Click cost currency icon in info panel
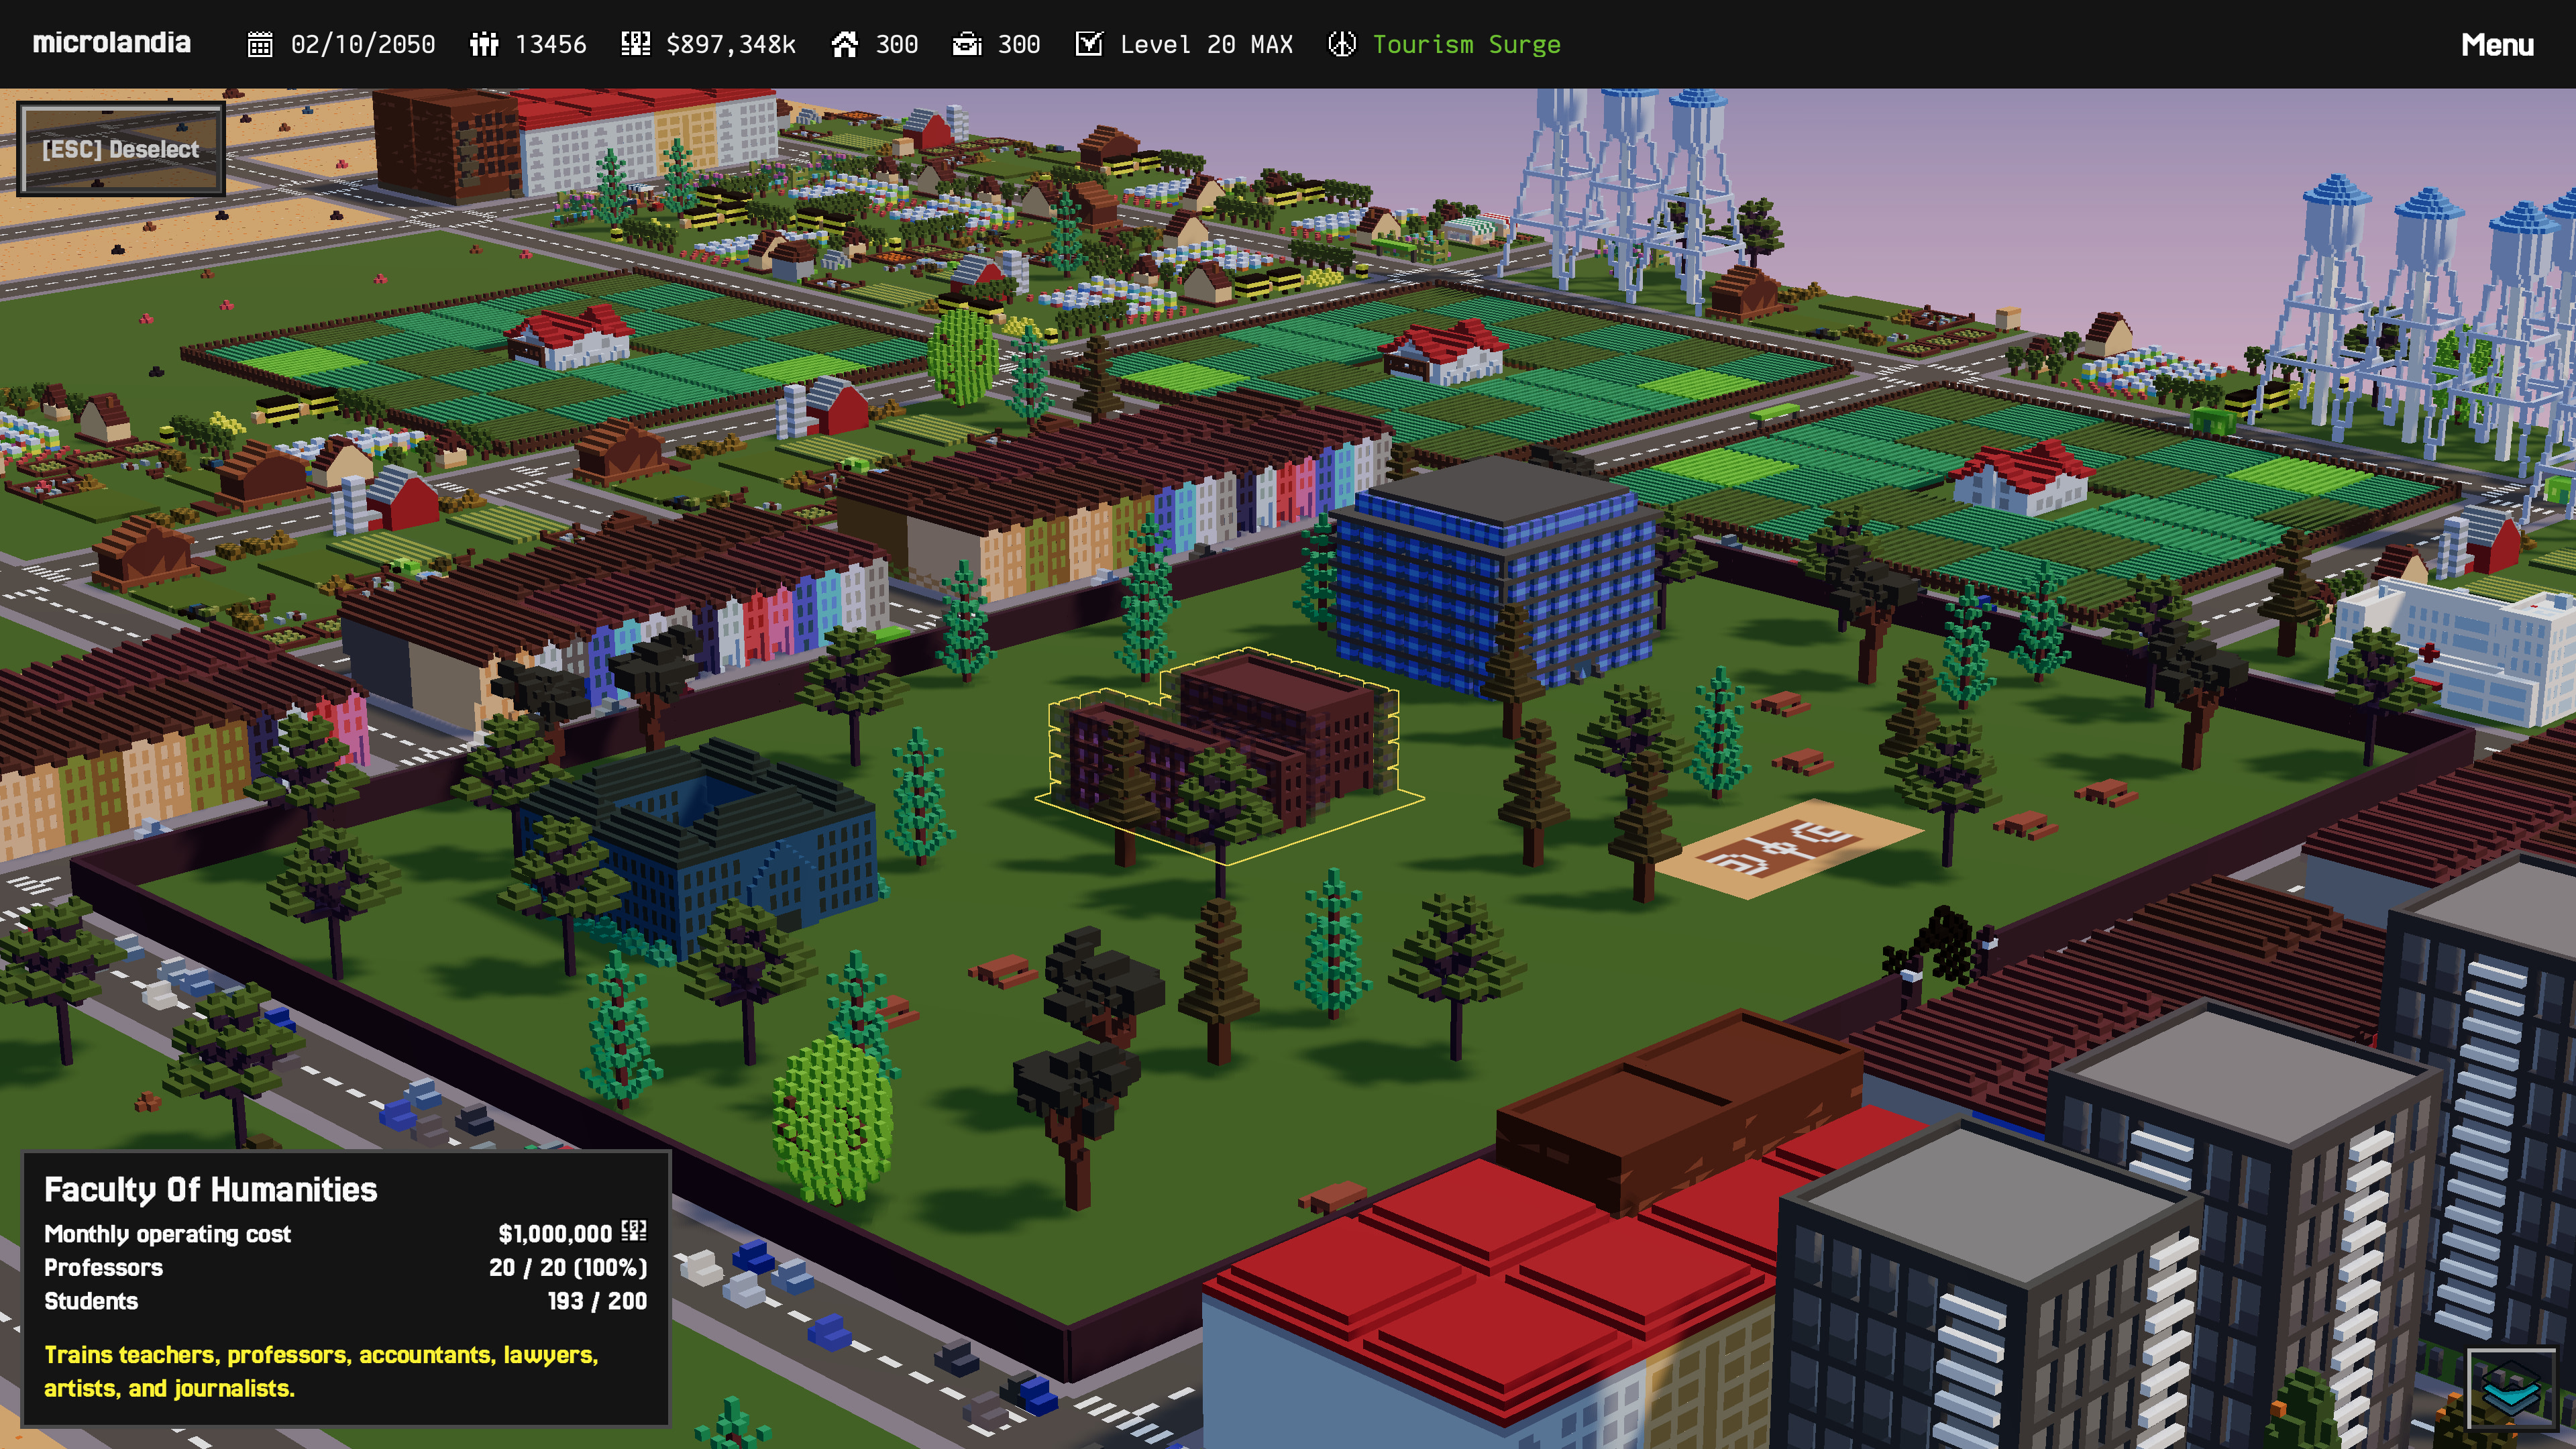This screenshot has width=2576, height=1449. tap(634, 1231)
